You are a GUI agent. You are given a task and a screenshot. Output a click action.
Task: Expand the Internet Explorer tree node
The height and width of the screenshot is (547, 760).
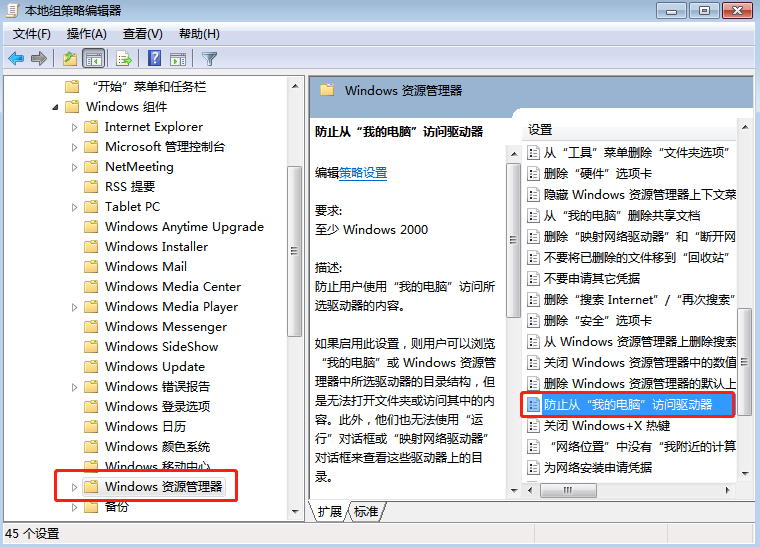74,127
